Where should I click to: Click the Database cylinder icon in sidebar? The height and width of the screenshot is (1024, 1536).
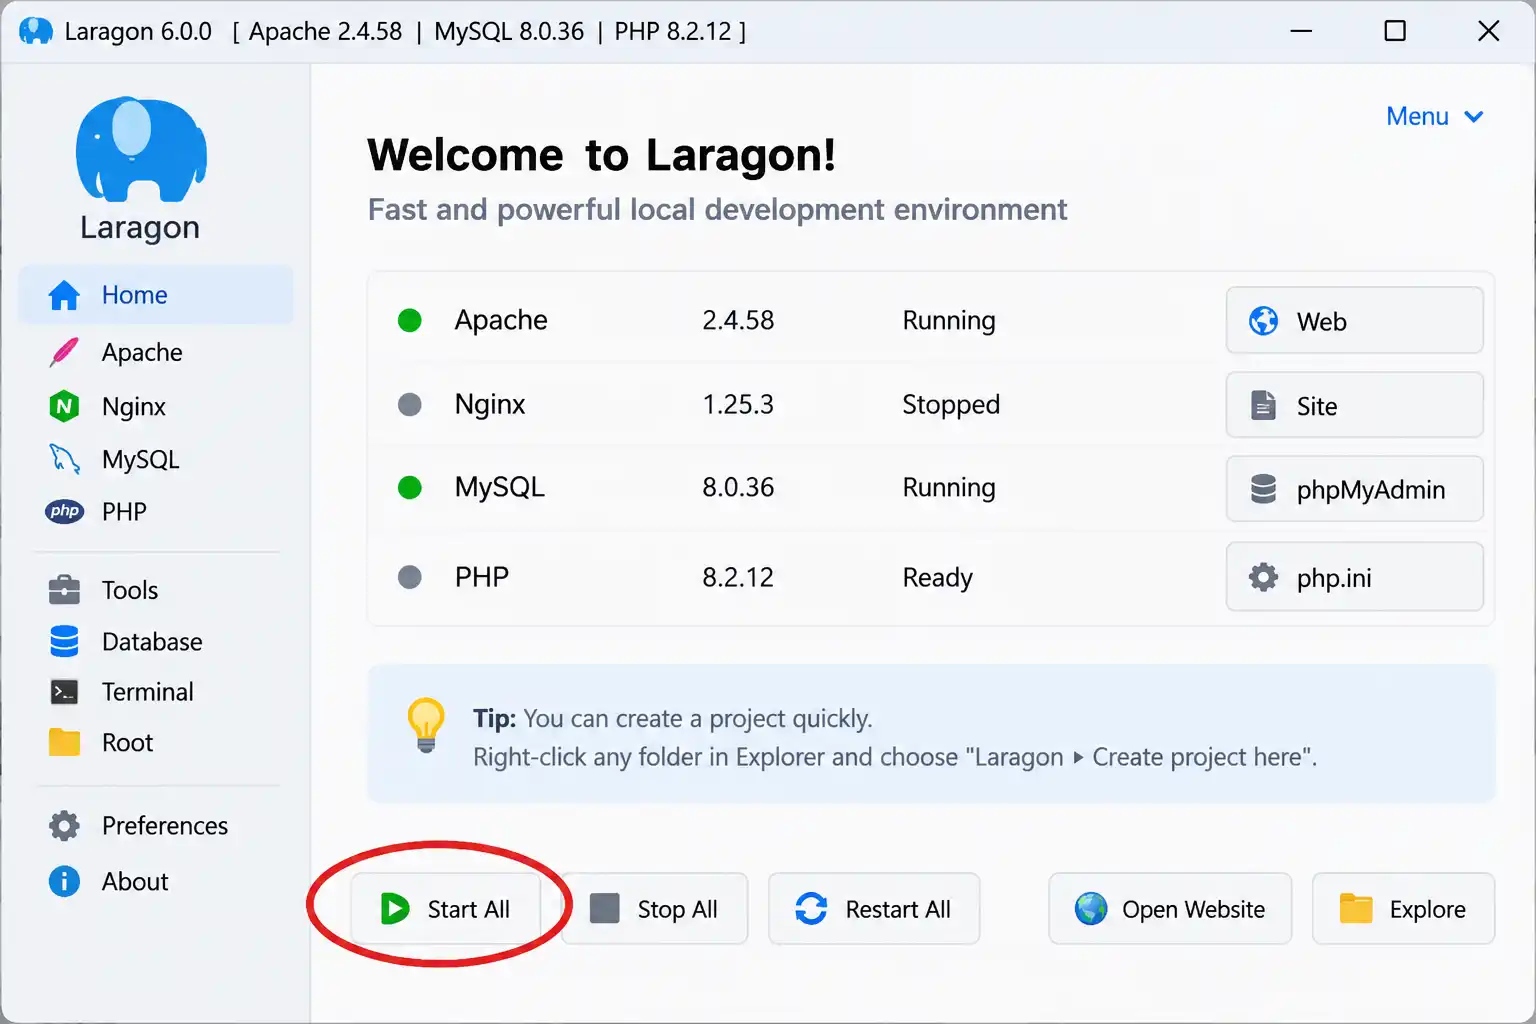pos(64,641)
